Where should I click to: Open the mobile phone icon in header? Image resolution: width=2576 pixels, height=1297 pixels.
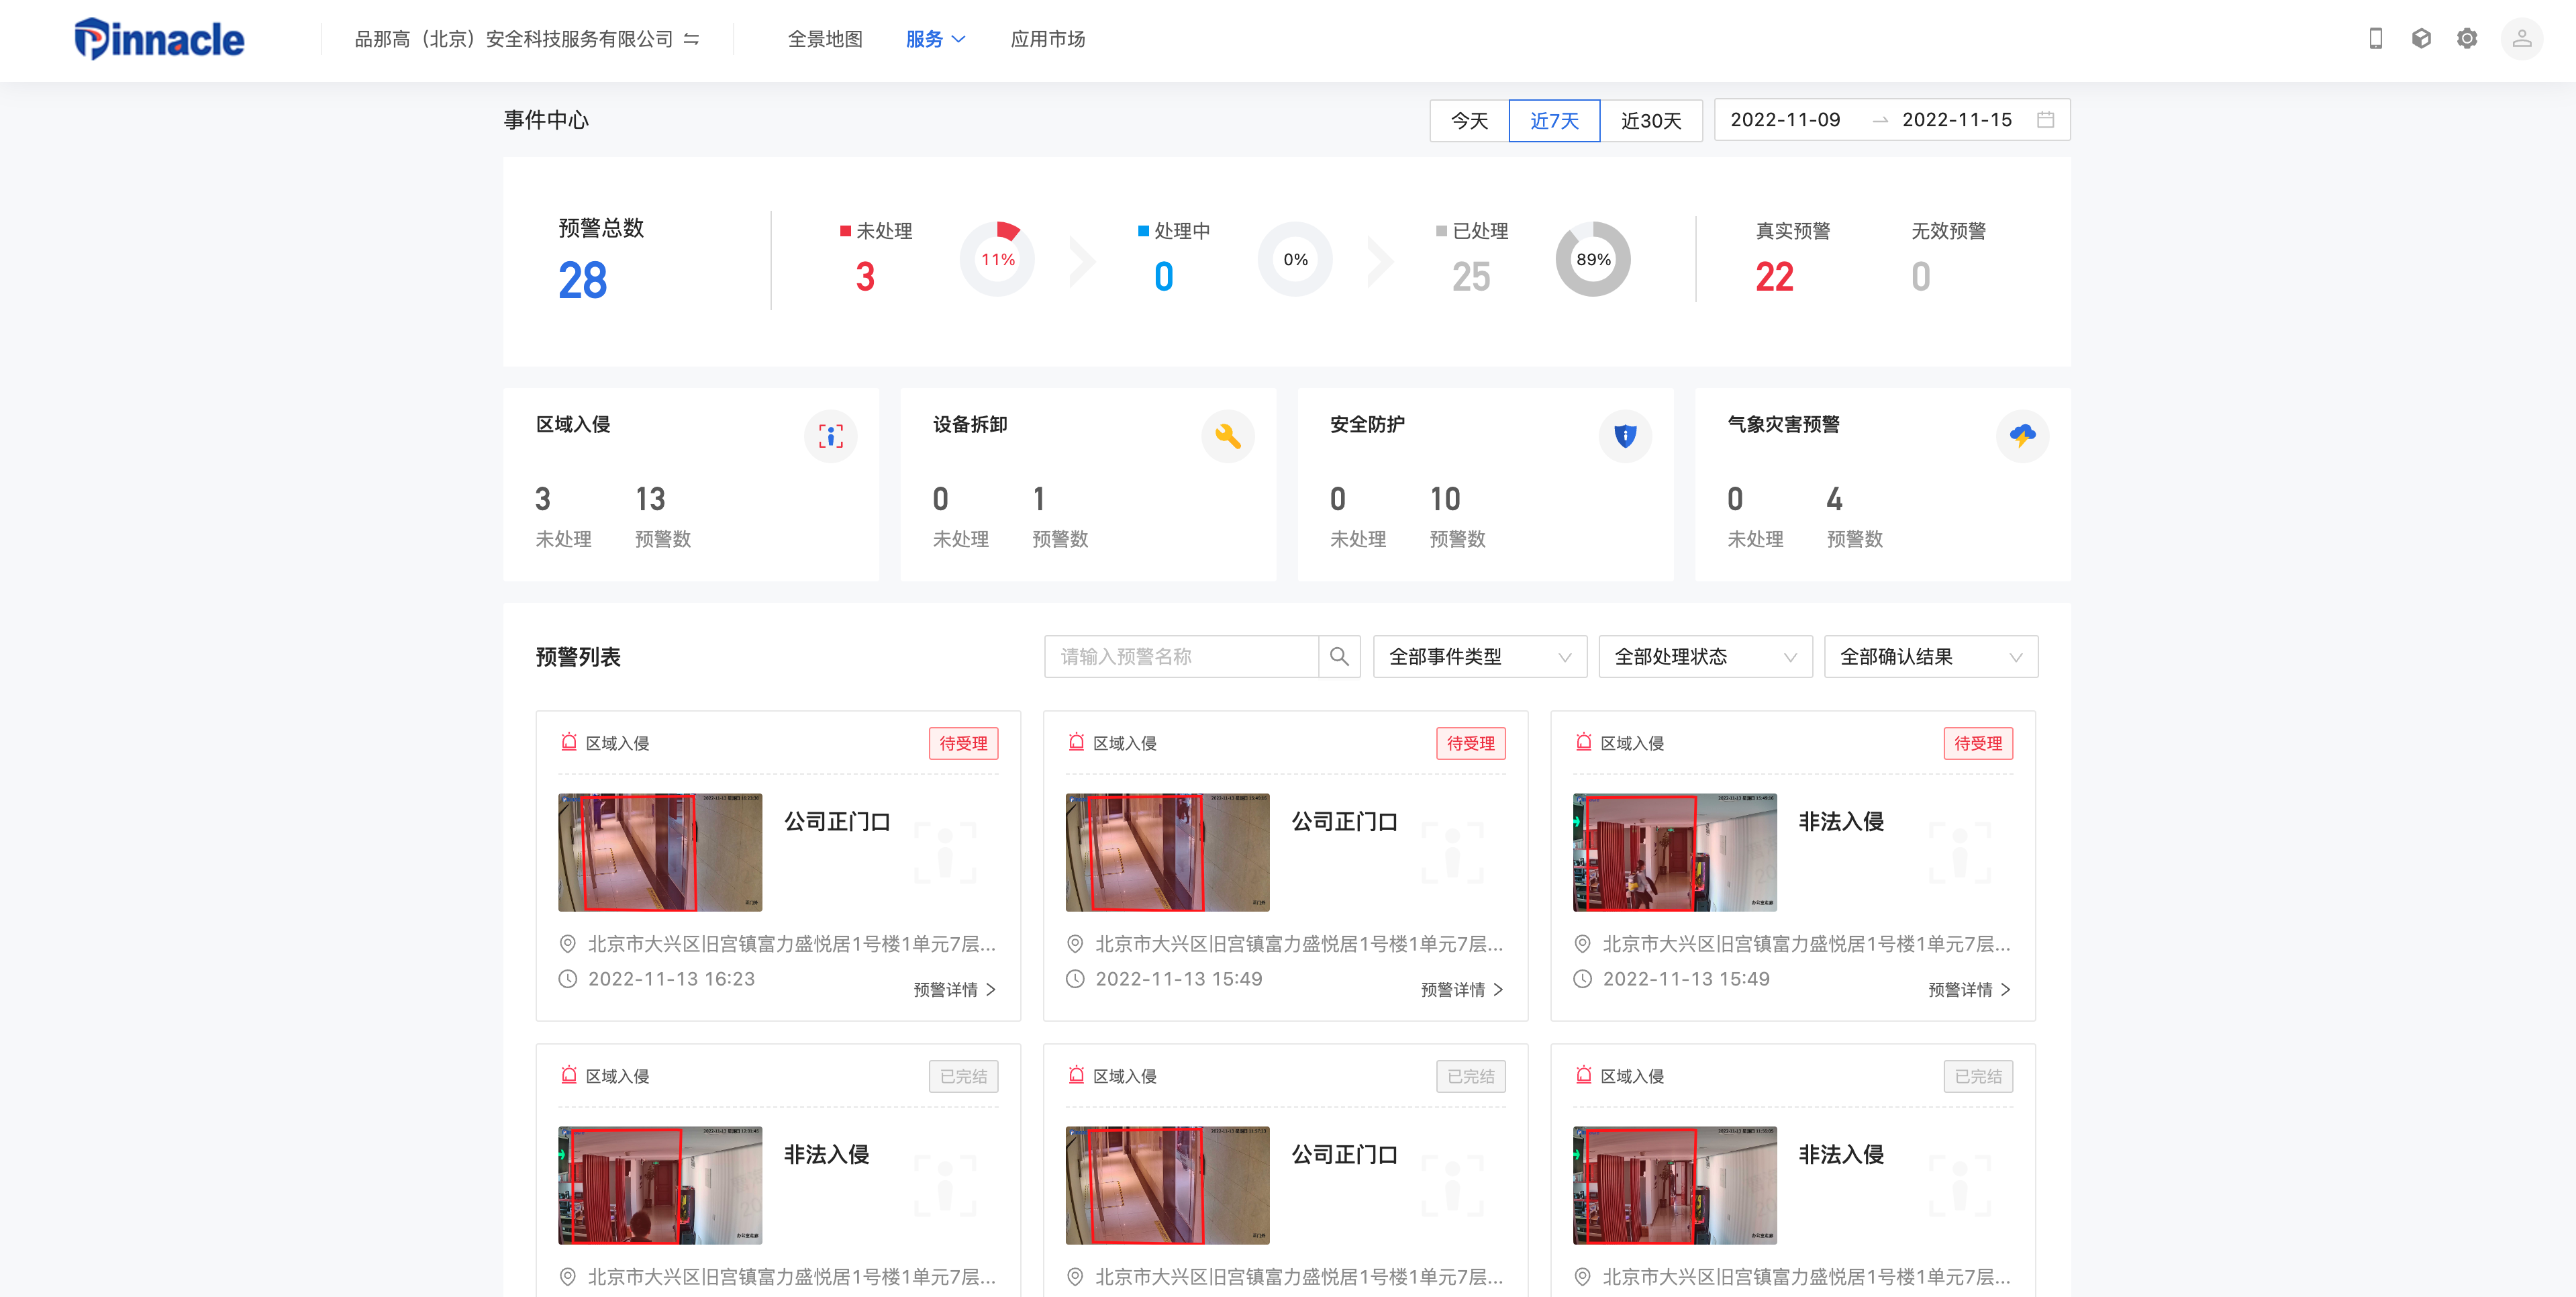click(x=2375, y=38)
